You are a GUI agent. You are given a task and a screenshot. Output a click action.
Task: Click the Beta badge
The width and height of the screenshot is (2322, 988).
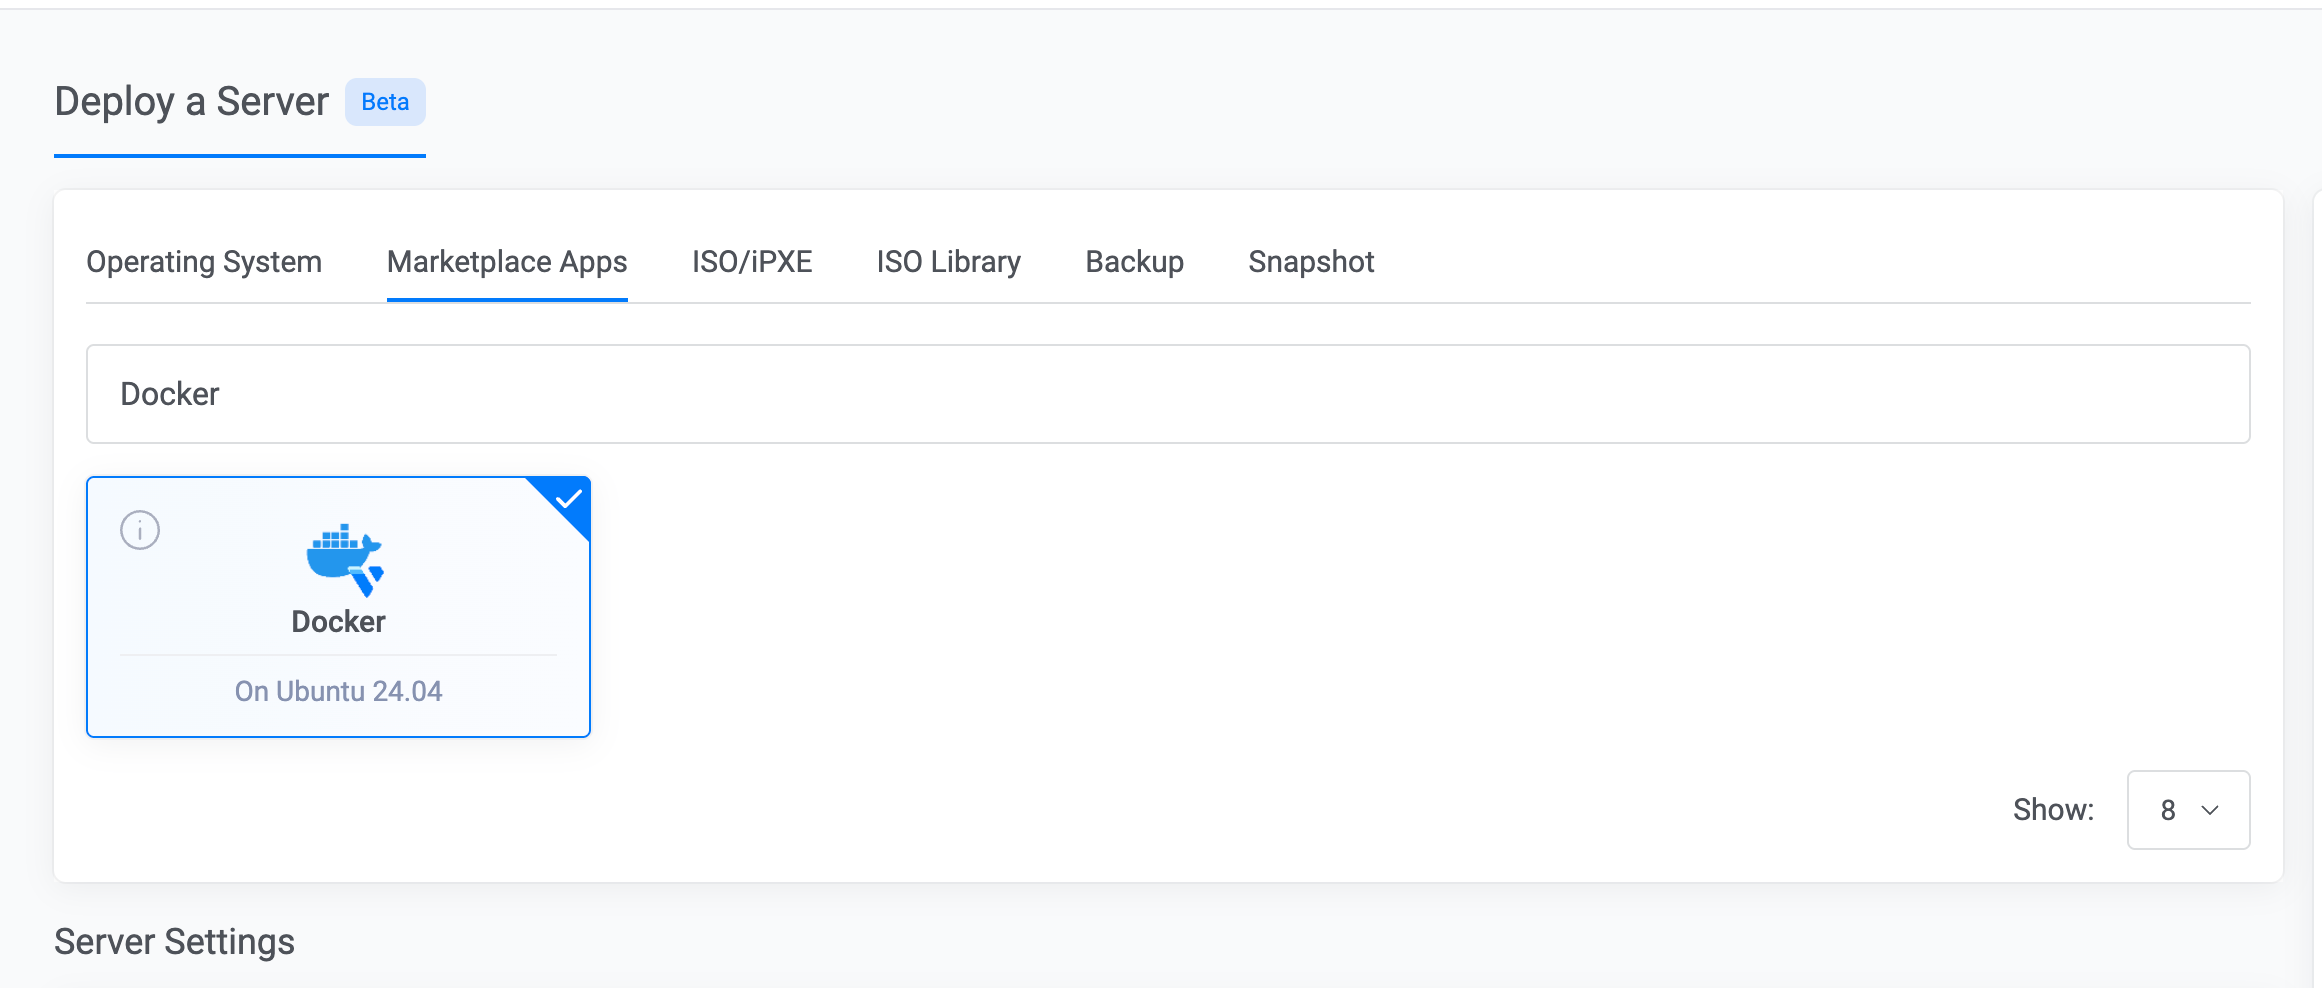[385, 102]
